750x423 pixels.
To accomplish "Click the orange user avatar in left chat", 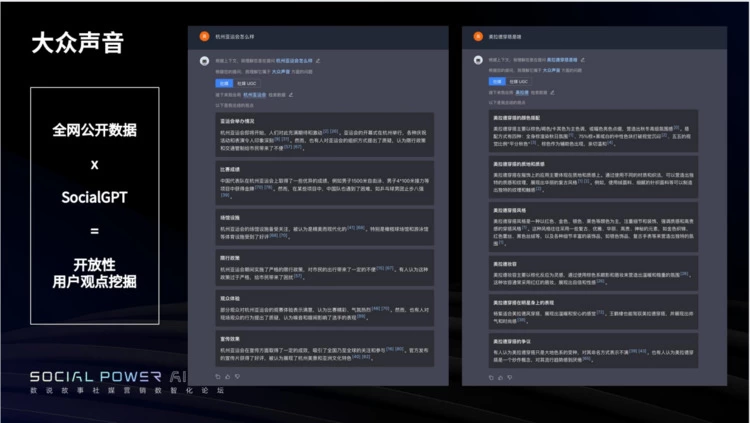I will point(205,36).
